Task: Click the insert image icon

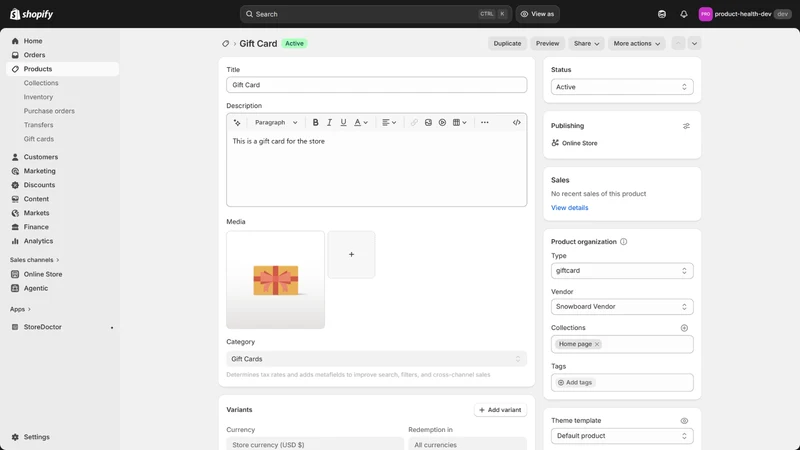Action: (428, 122)
